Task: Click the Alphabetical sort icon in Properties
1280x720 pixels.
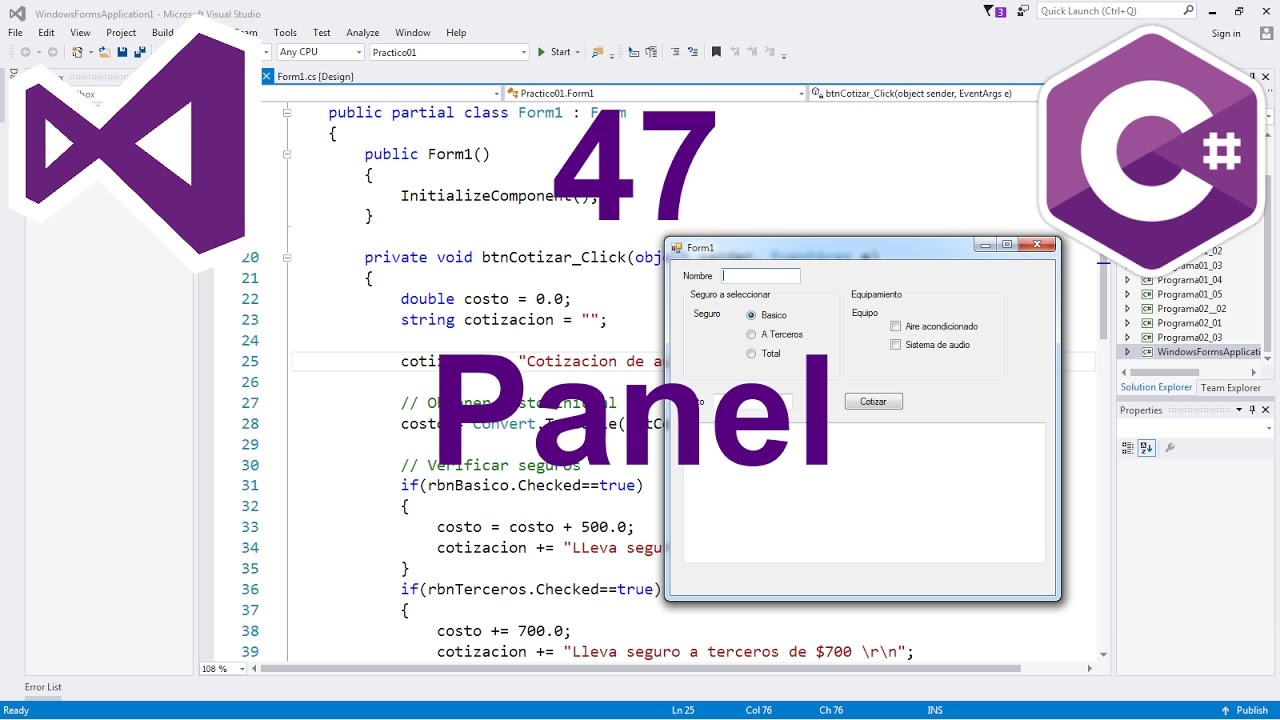Action: [1147, 448]
